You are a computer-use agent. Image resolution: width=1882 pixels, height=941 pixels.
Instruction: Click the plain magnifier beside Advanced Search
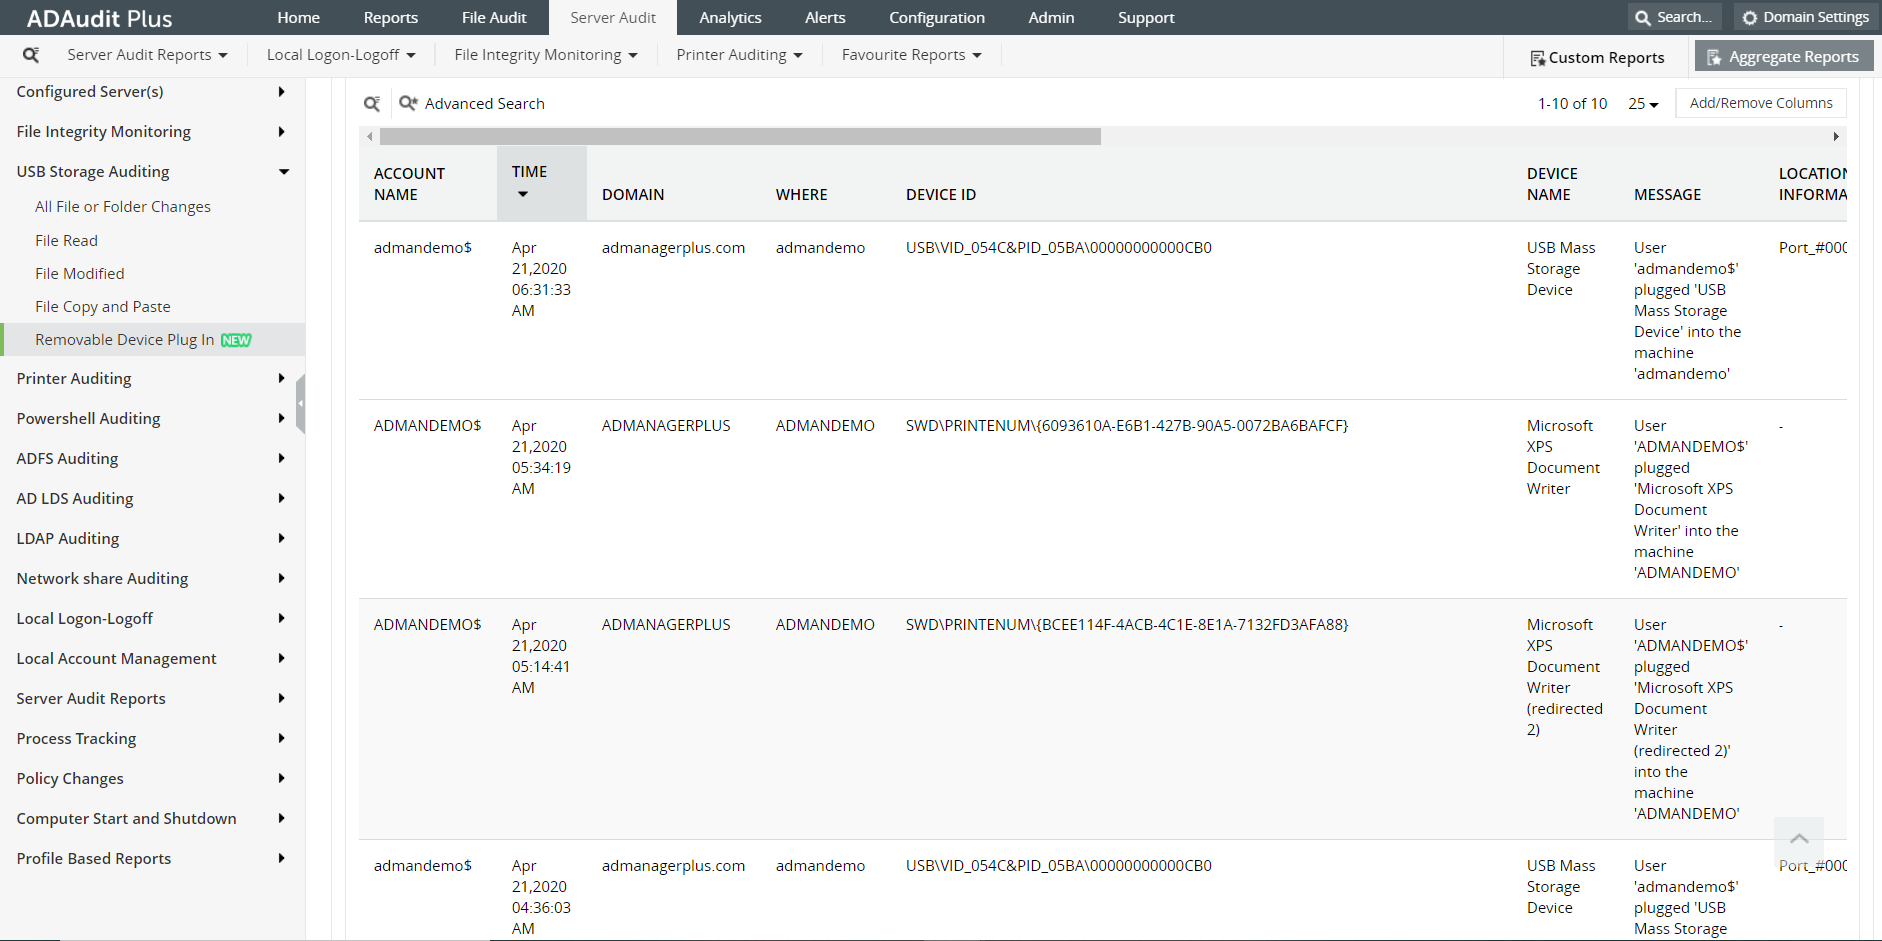click(372, 103)
